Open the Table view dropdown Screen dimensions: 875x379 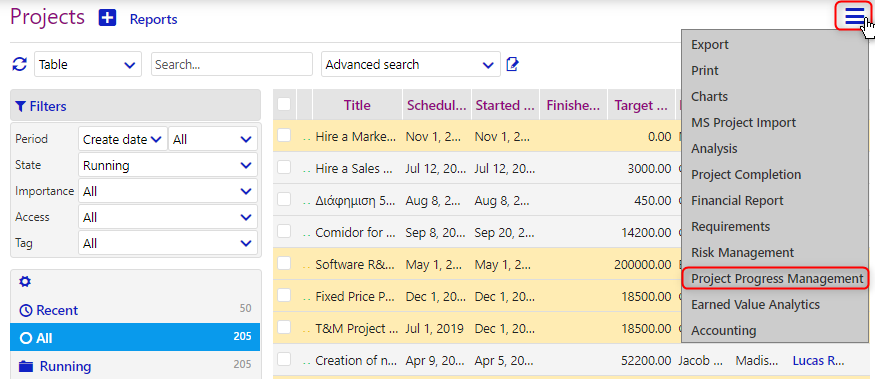point(88,64)
